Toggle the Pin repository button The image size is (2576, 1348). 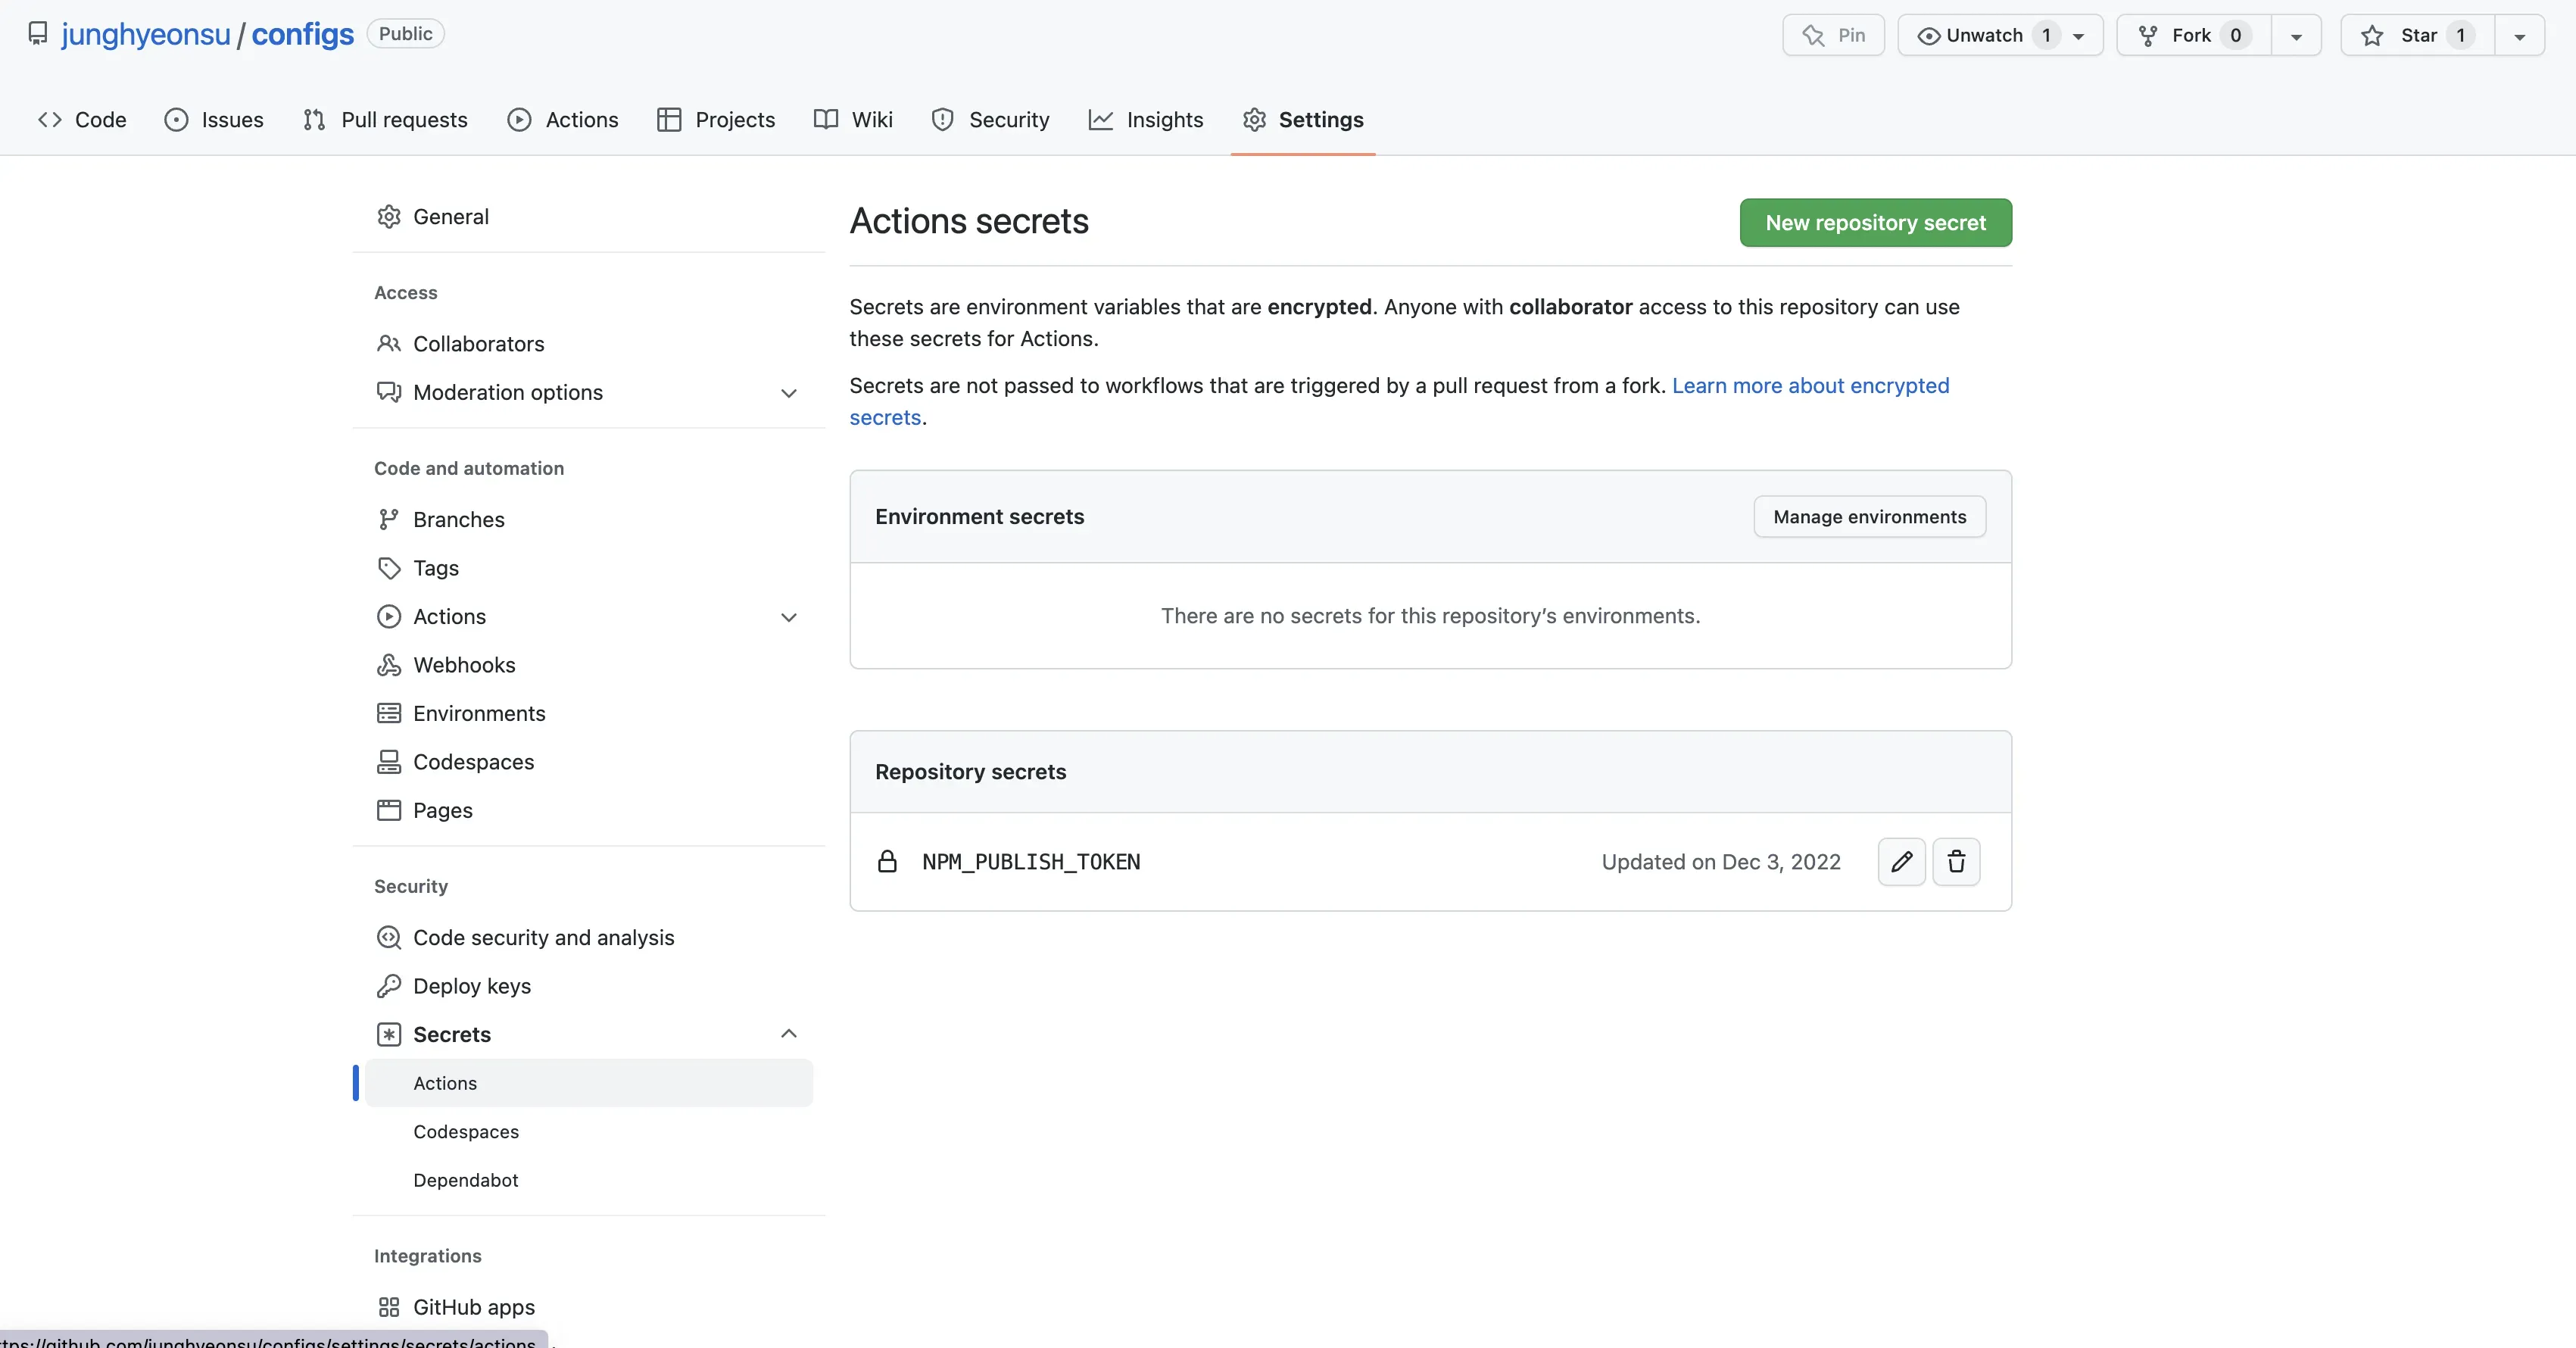(x=1833, y=35)
